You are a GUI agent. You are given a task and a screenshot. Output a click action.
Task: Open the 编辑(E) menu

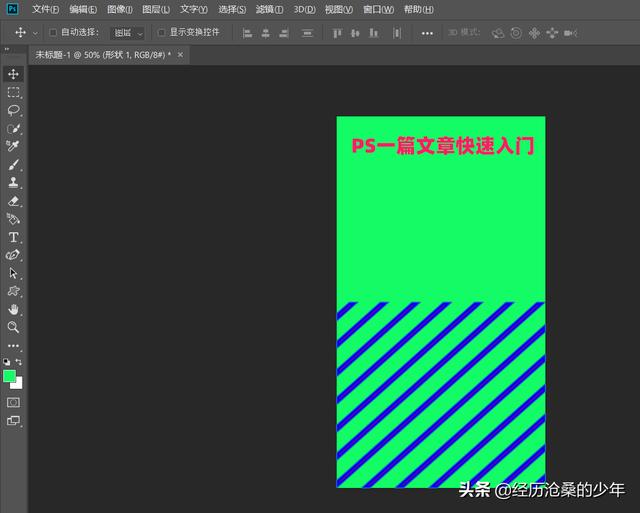[x=83, y=9]
